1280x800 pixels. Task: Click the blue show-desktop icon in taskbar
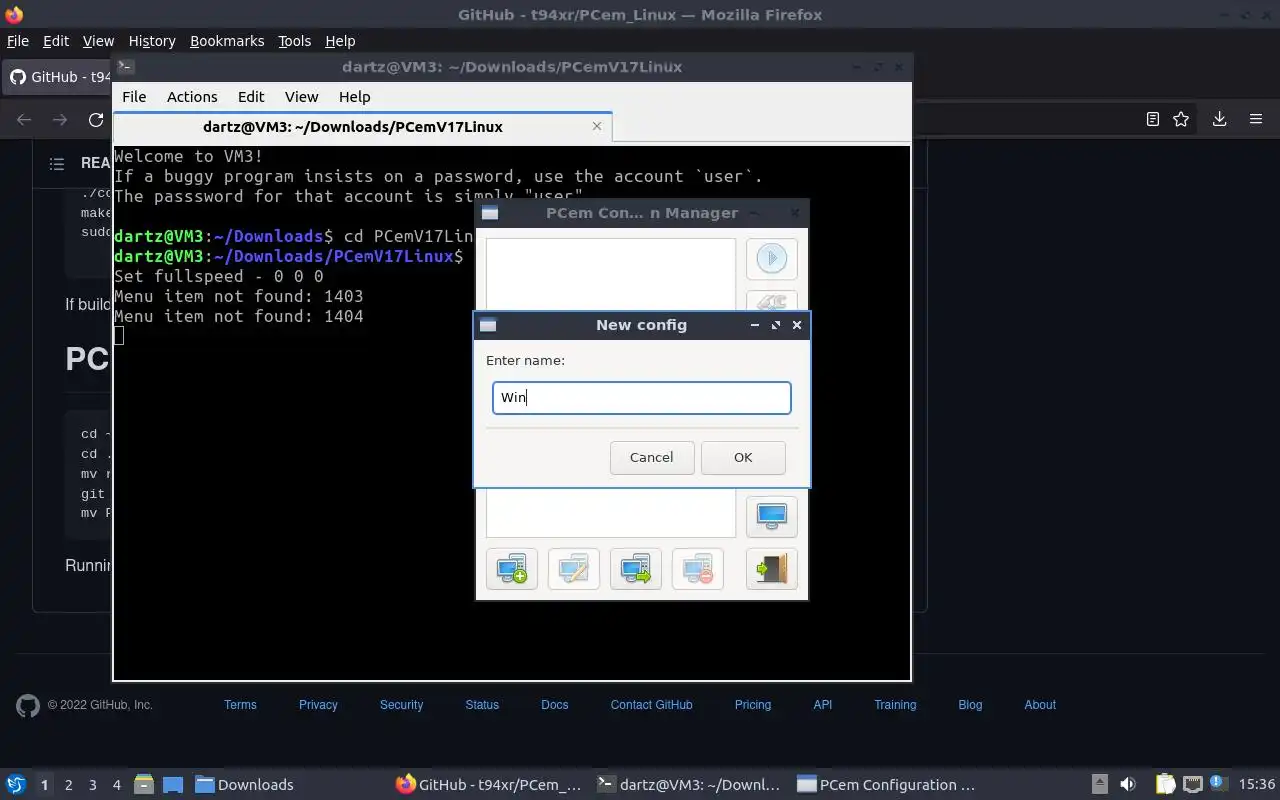pos(173,785)
